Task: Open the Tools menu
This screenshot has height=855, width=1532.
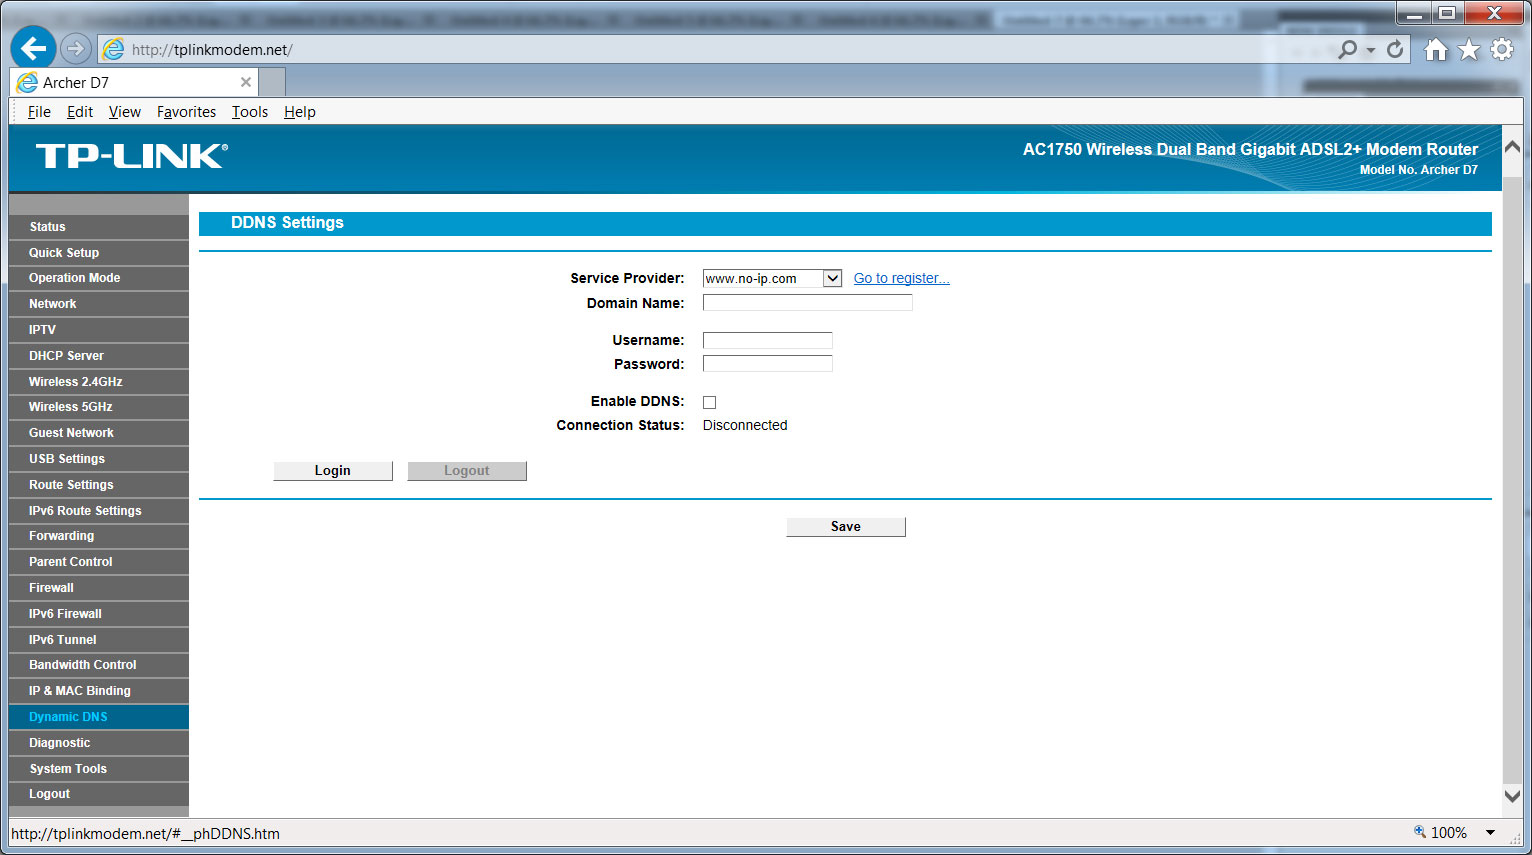Action: (x=250, y=112)
